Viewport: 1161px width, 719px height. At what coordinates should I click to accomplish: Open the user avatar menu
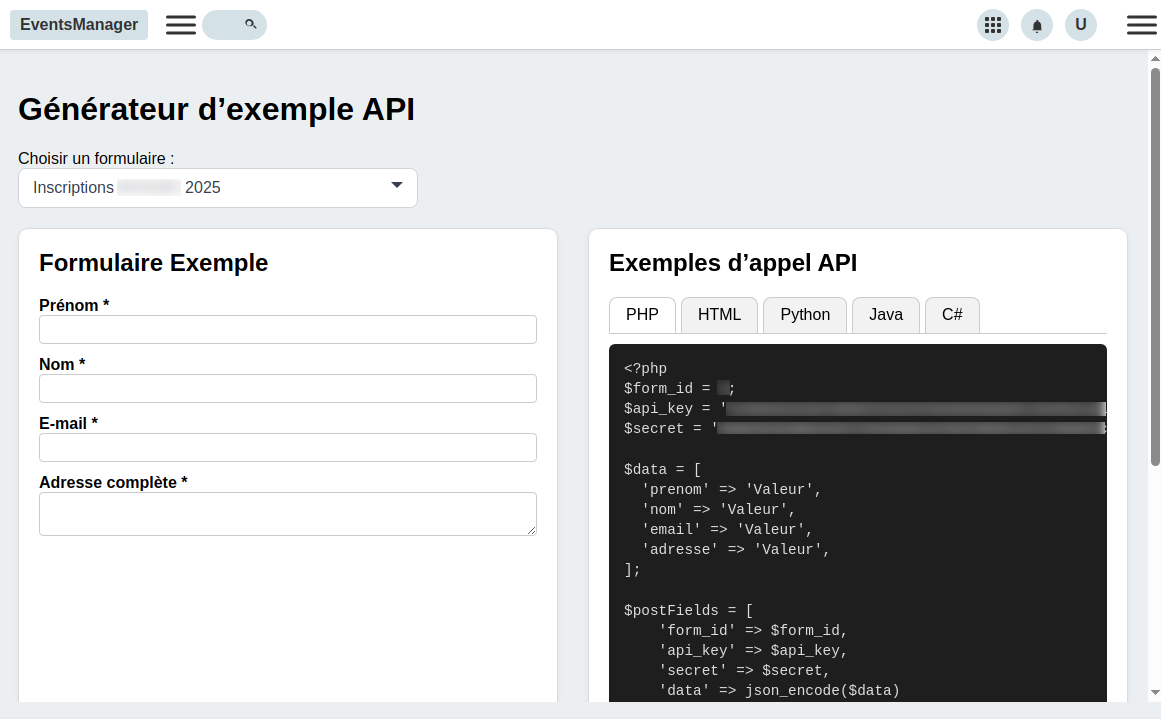pos(1081,25)
